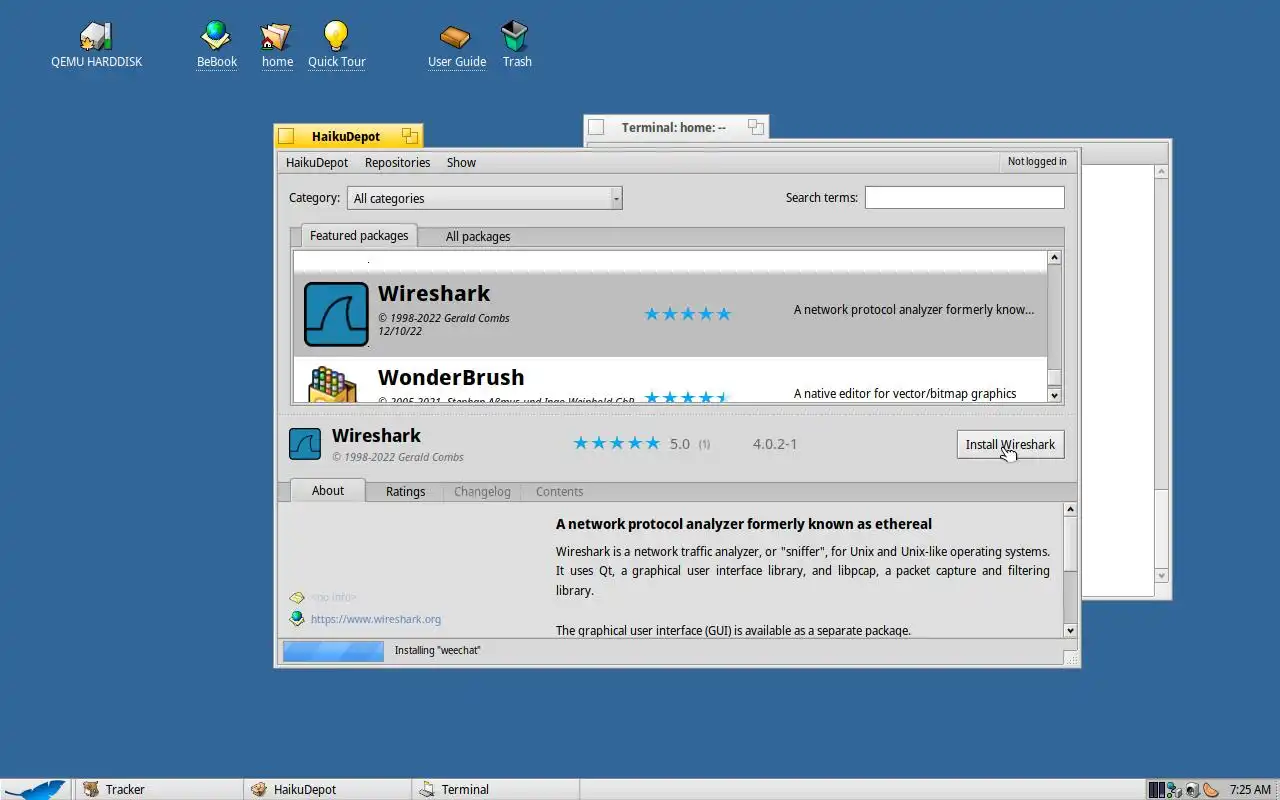Click the description pane scroll-down arrow

tap(1070, 630)
